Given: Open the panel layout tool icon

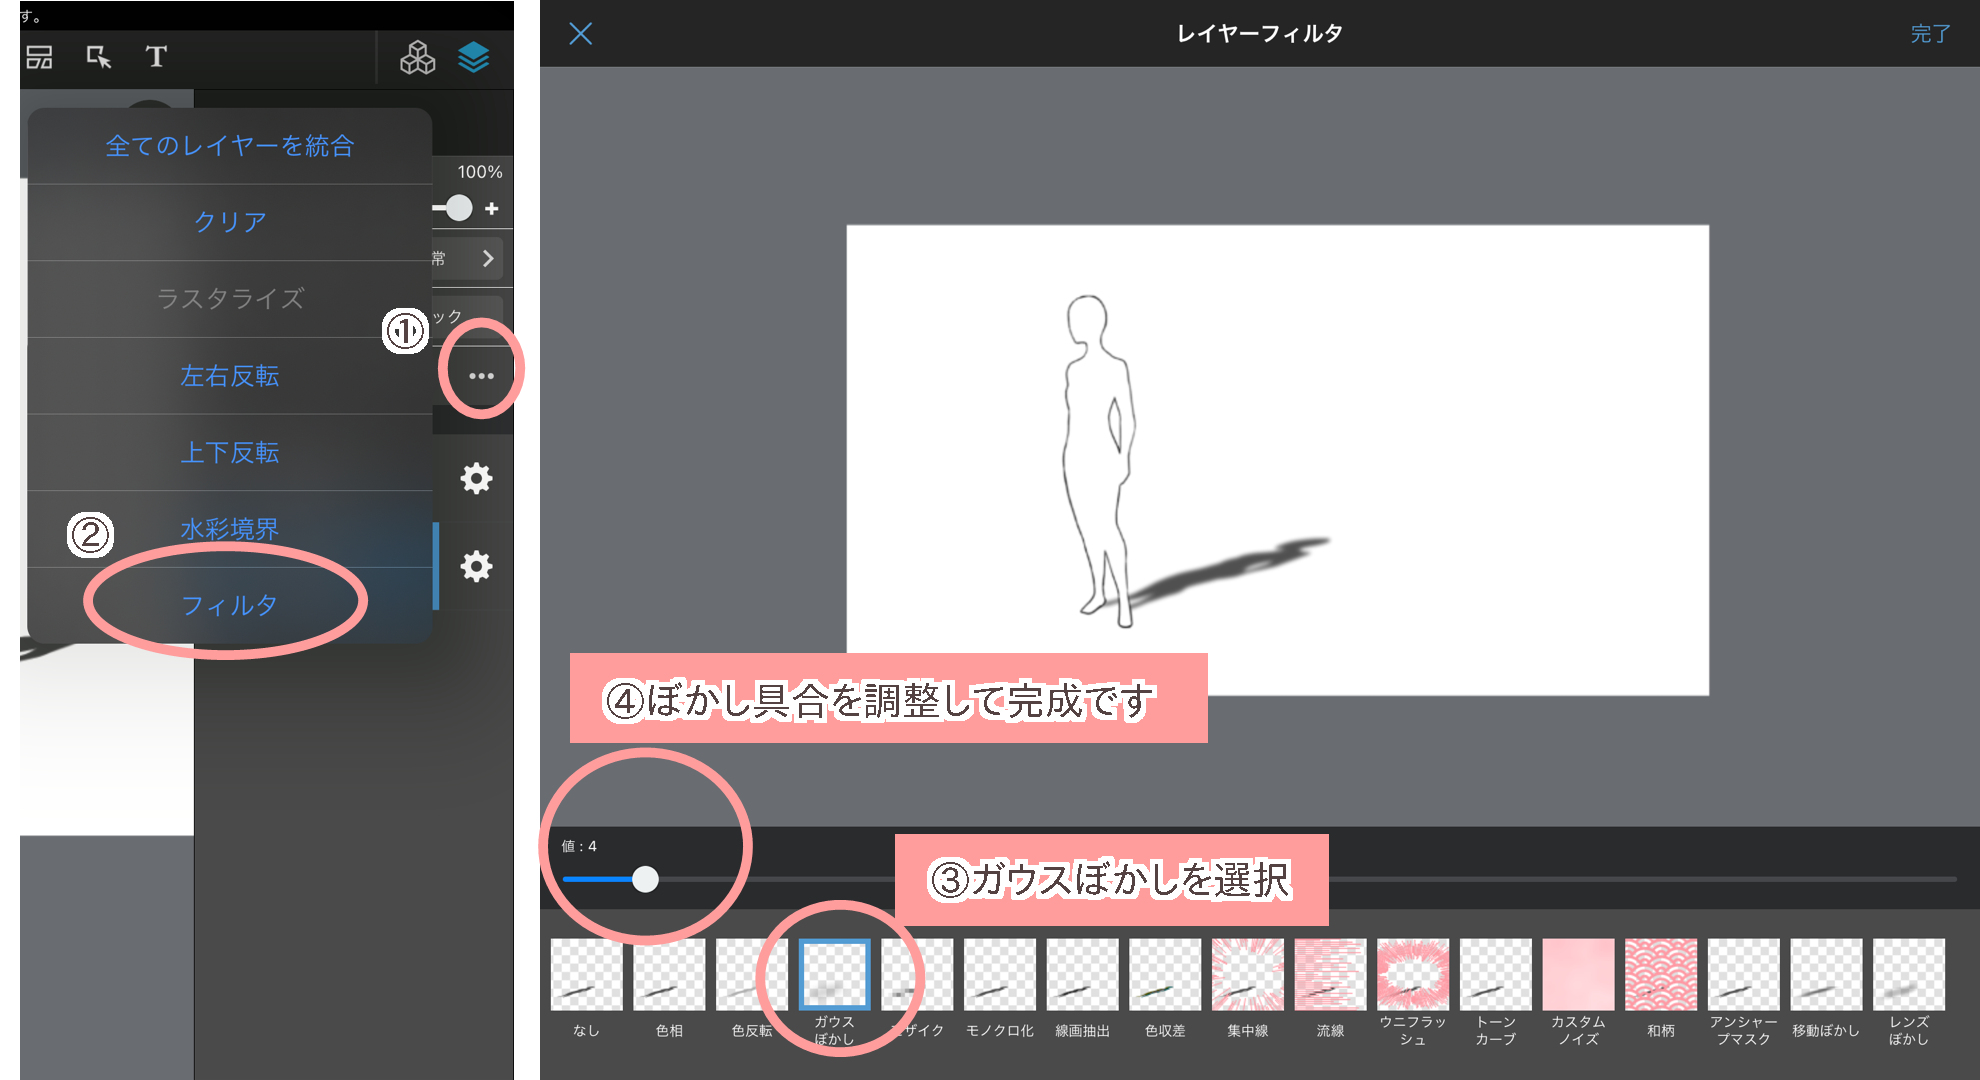Looking at the screenshot, I should 39,57.
